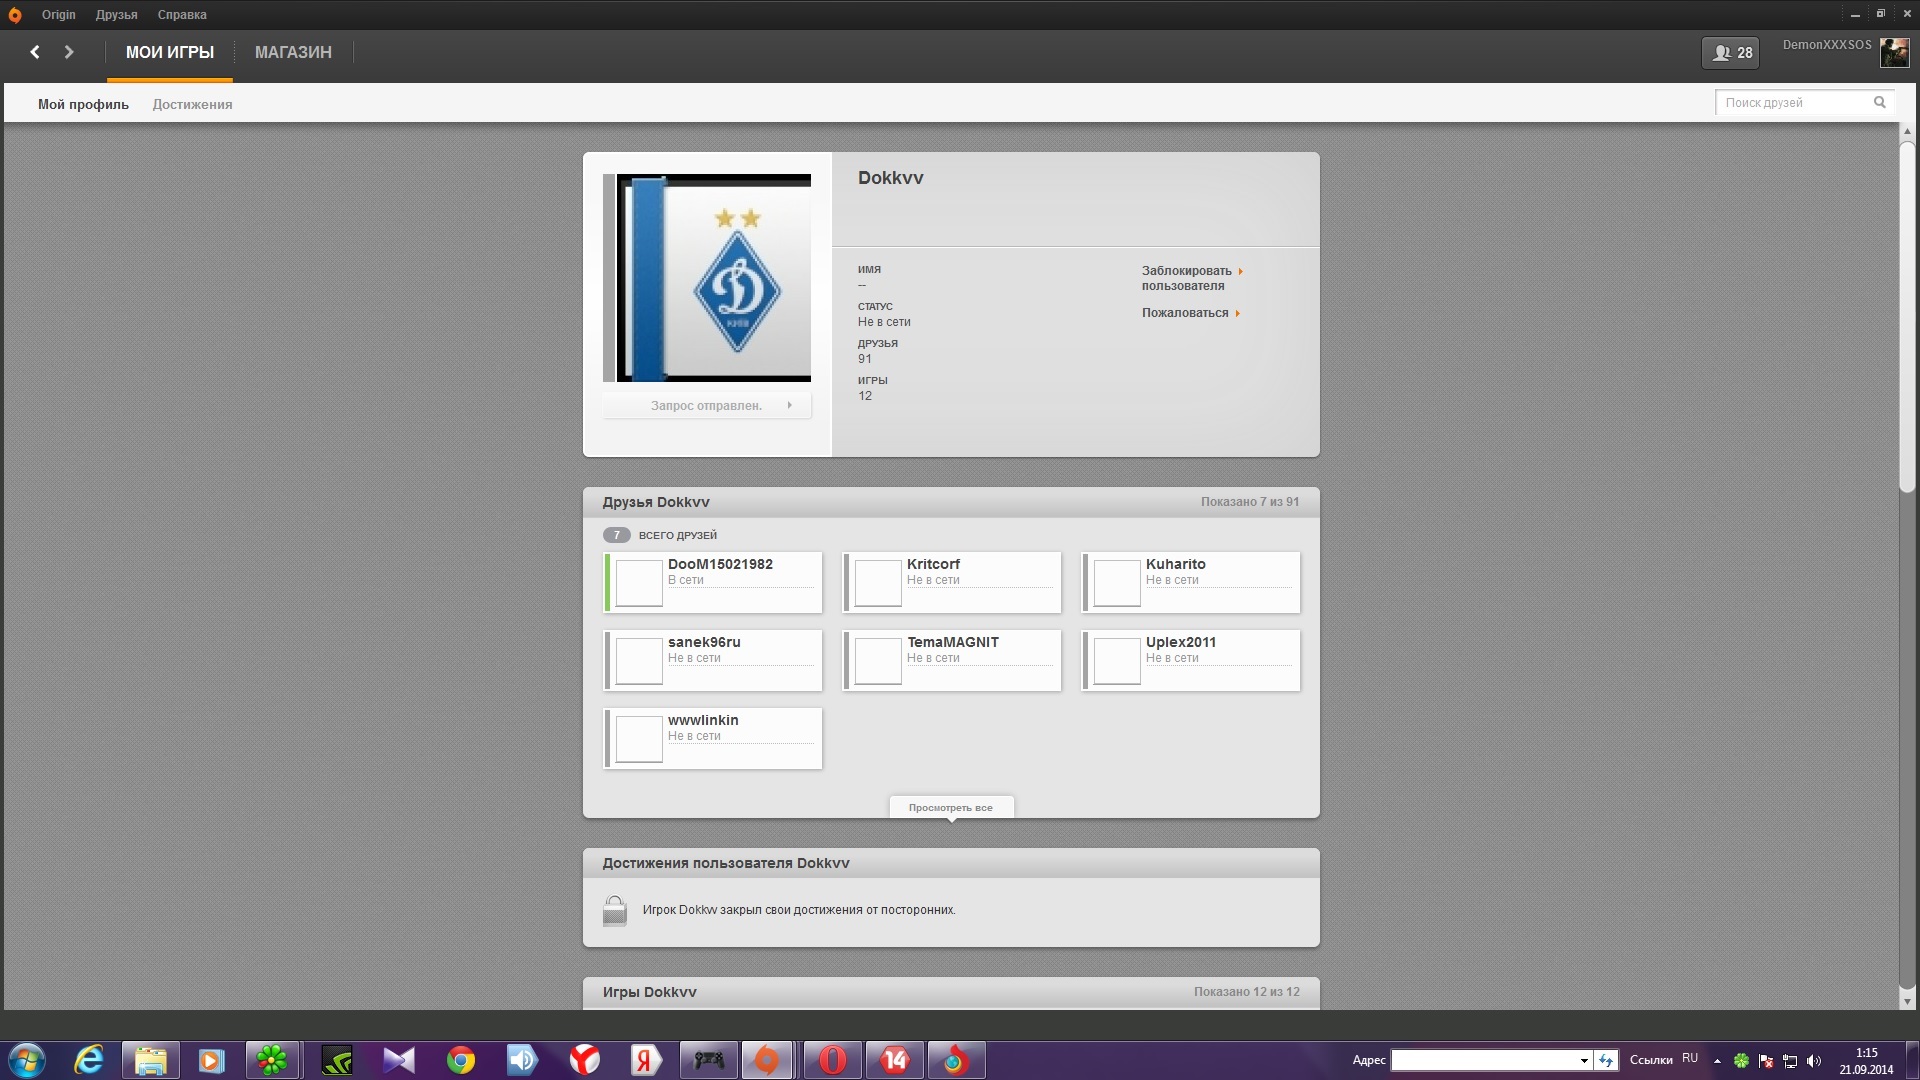Switch to МОИ ИГРЫ tab
The width and height of the screenshot is (1920, 1080).
pyautogui.click(x=170, y=52)
